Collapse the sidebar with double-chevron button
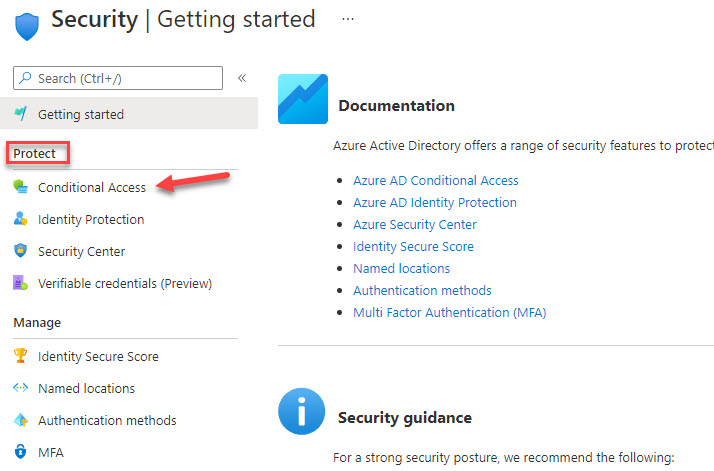This screenshot has width=714, height=471. 242,78
